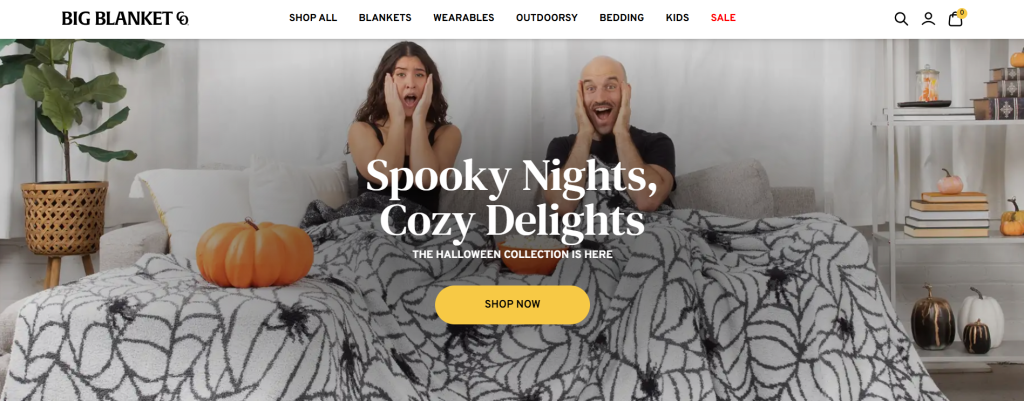Screen dimensions: 1024x401
Task: Click the Spooky Nights, Cozy Delights headline
Action: 512,199
